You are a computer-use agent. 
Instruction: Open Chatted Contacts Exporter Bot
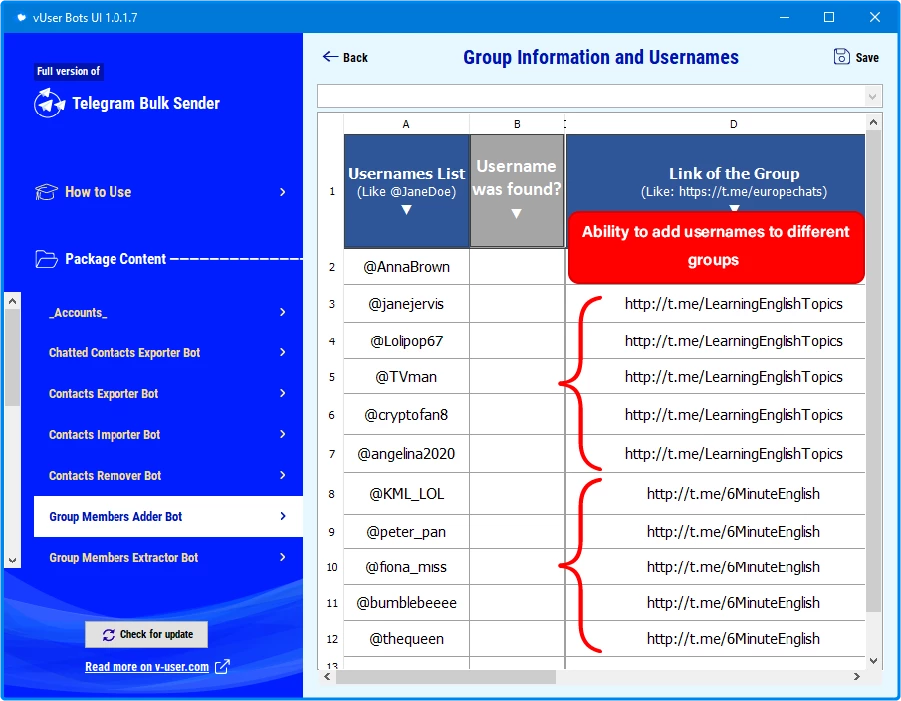168,352
